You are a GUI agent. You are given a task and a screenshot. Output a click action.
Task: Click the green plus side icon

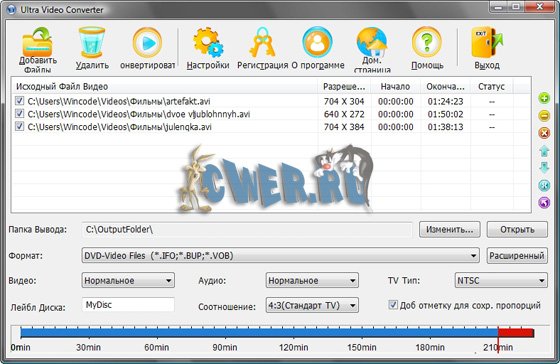coord(544,98)
